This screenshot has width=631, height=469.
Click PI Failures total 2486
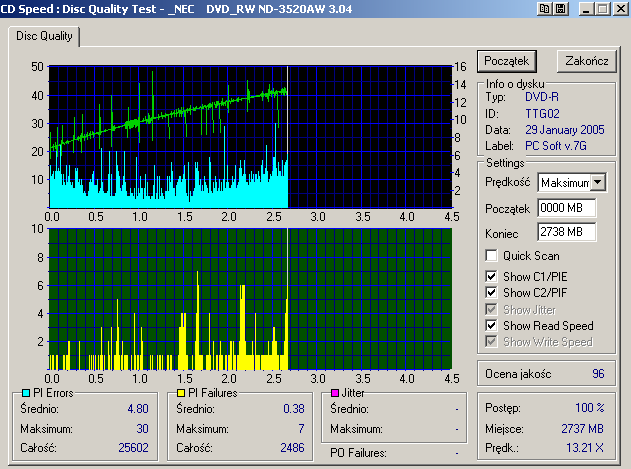[292, 448]
